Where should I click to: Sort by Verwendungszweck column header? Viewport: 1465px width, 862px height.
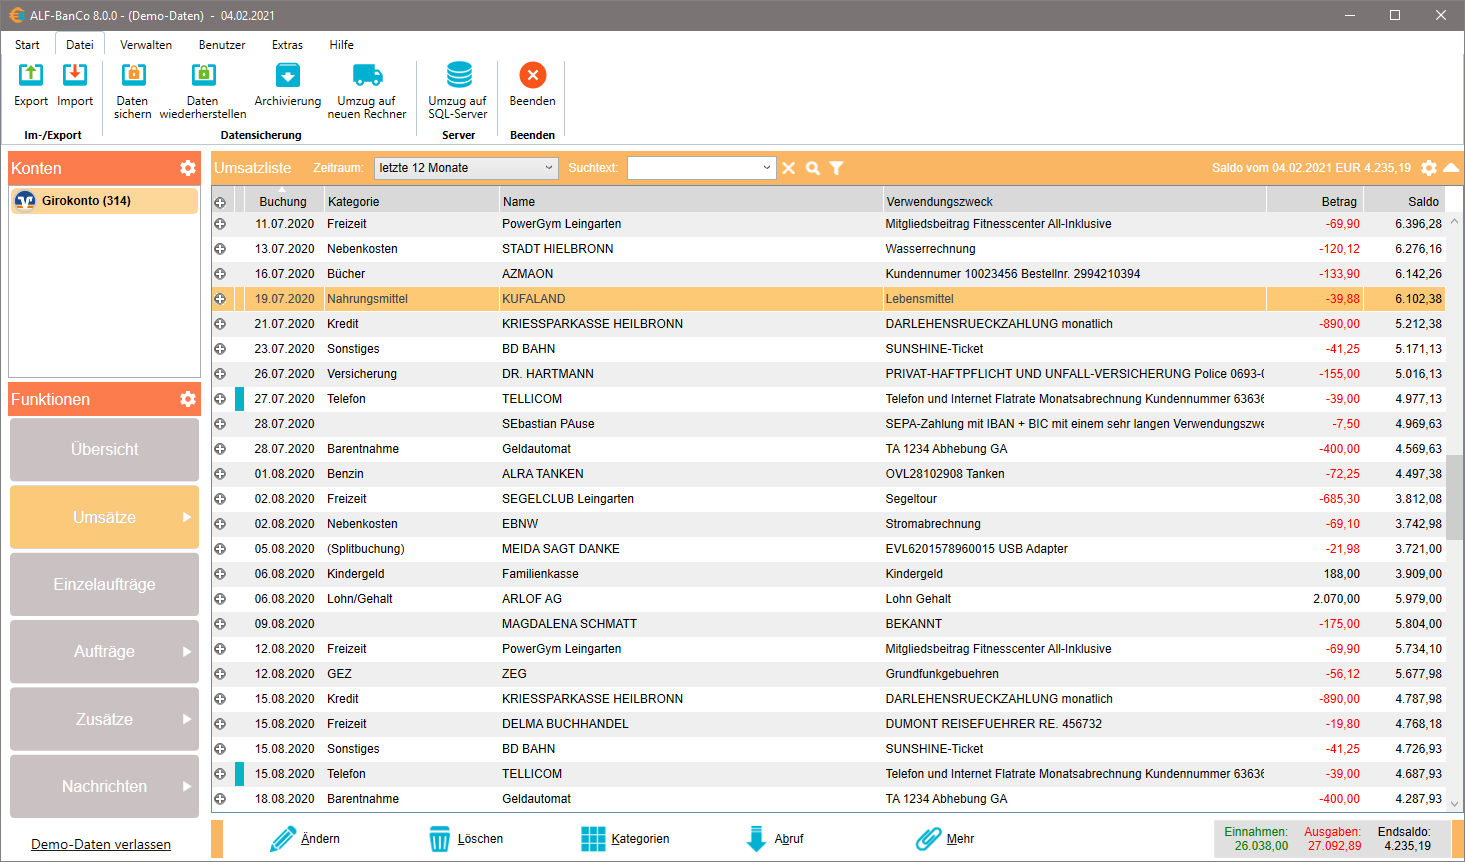point(1074,202)
